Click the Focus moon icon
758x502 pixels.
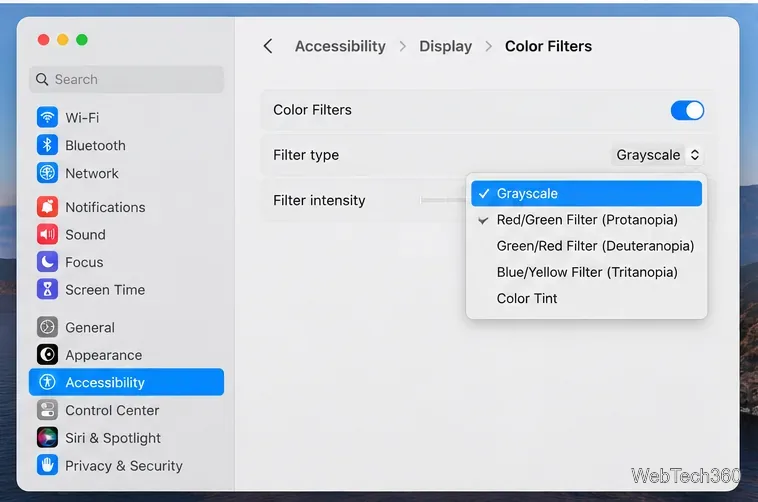coord(47,262)
